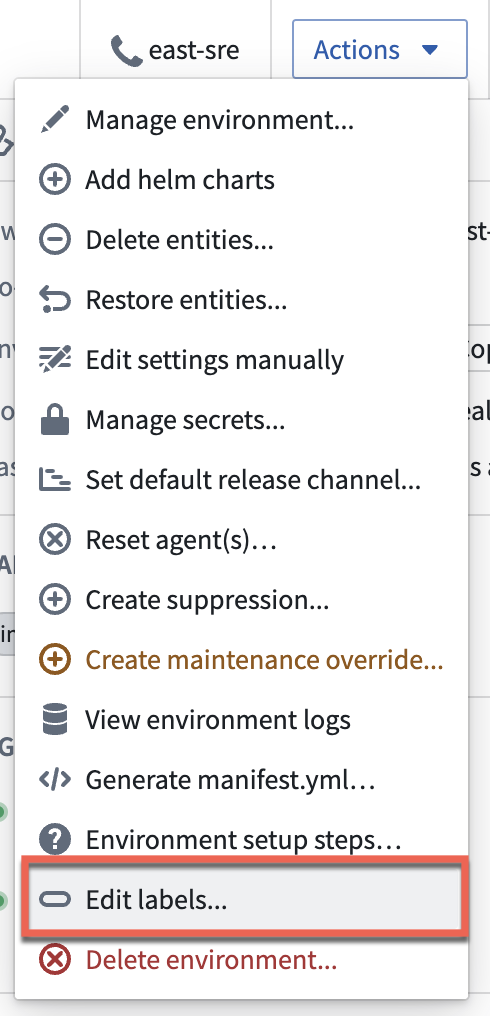
Task: Select Create maintenance override...
Action: tap(241, 660)
